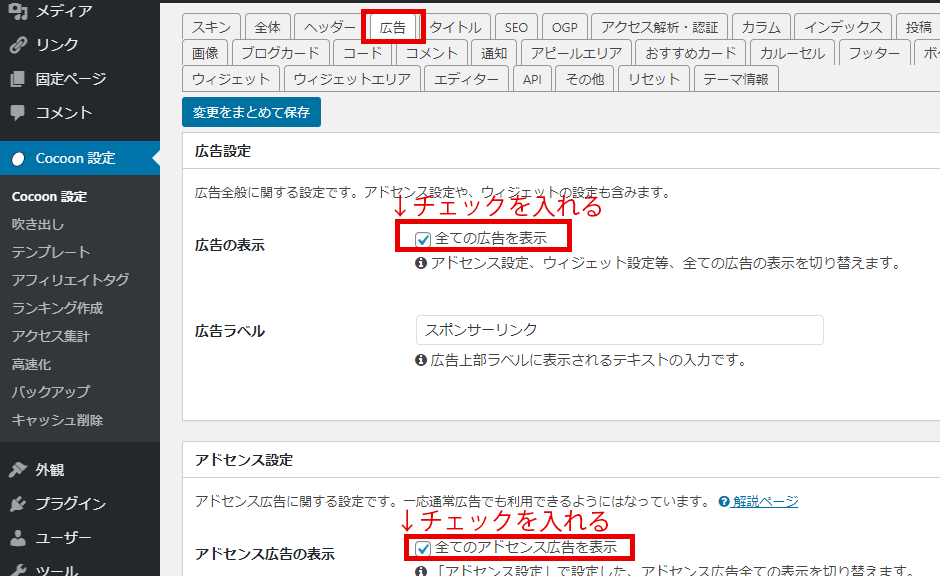Click the Cocoon 設定 circle icon

point(18,158)
